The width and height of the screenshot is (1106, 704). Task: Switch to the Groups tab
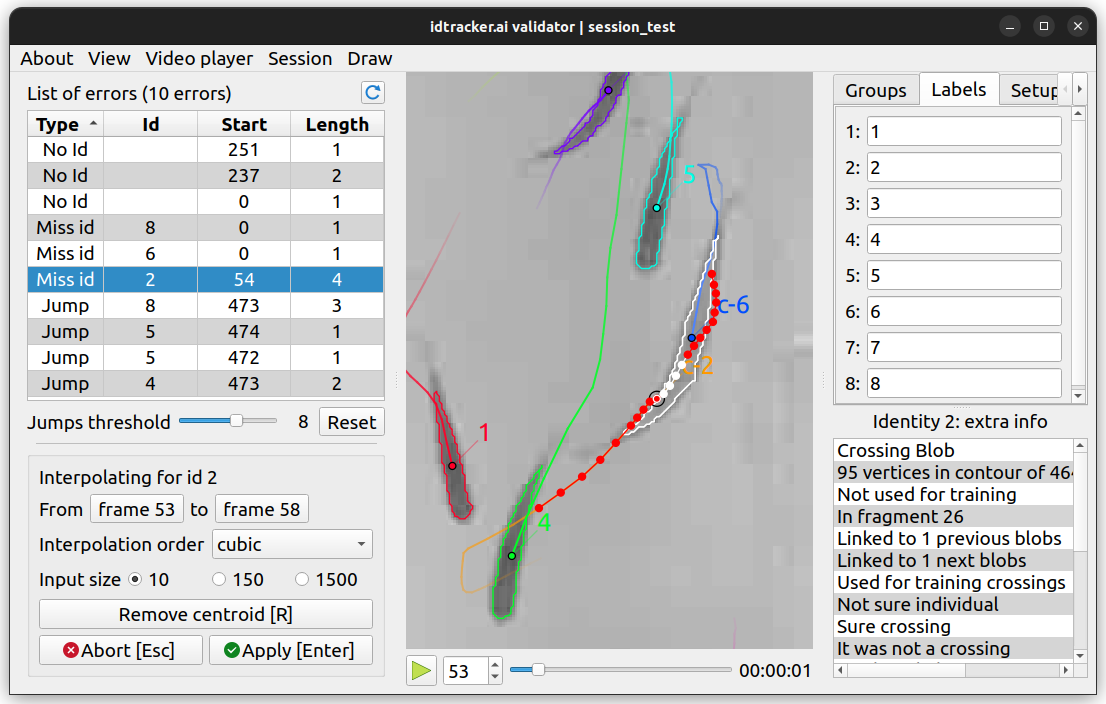(875, 90)
